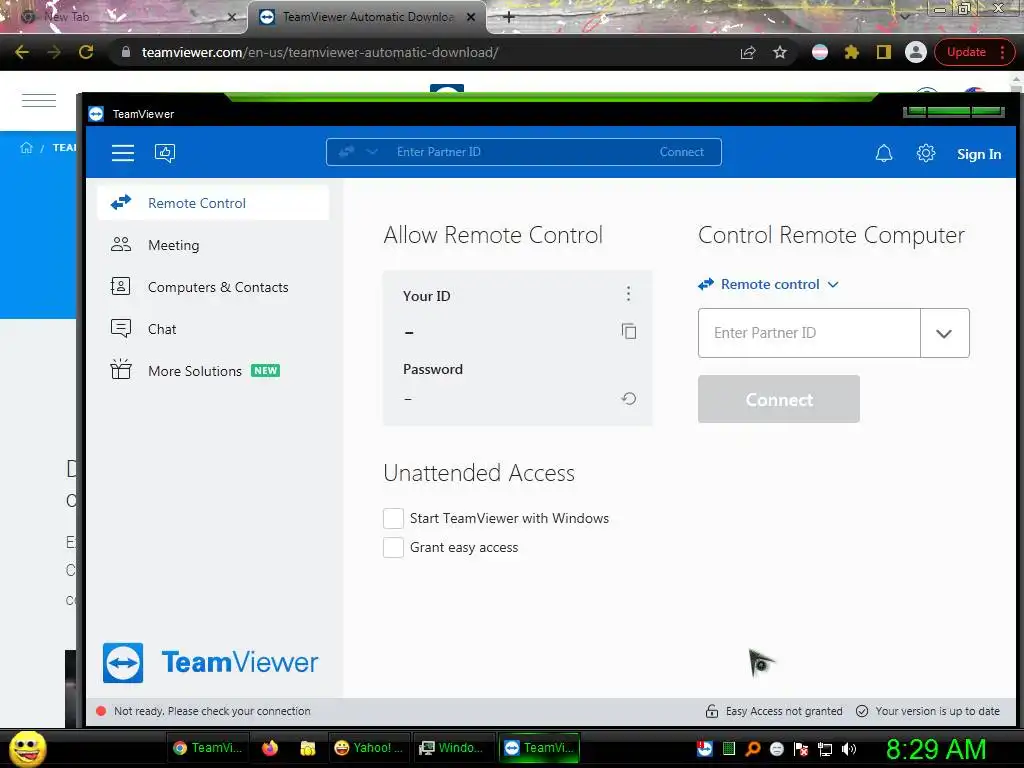Screen dimensions: 1024x768
Task: Click the Enter Partner ID field in main panel
Action: [x=809, y=333]
